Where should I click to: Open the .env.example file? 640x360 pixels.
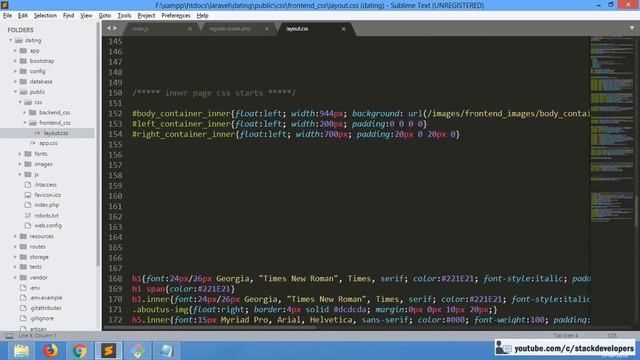pos(46,298)
